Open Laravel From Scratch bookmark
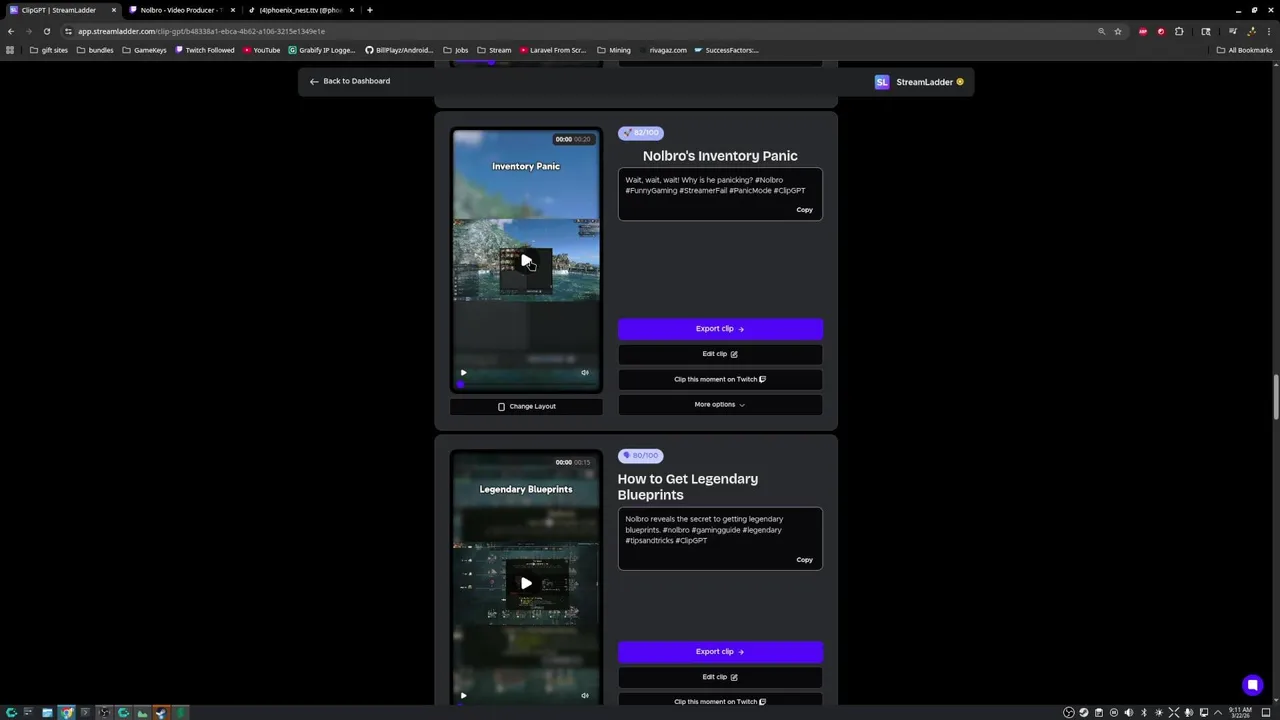 553,50
